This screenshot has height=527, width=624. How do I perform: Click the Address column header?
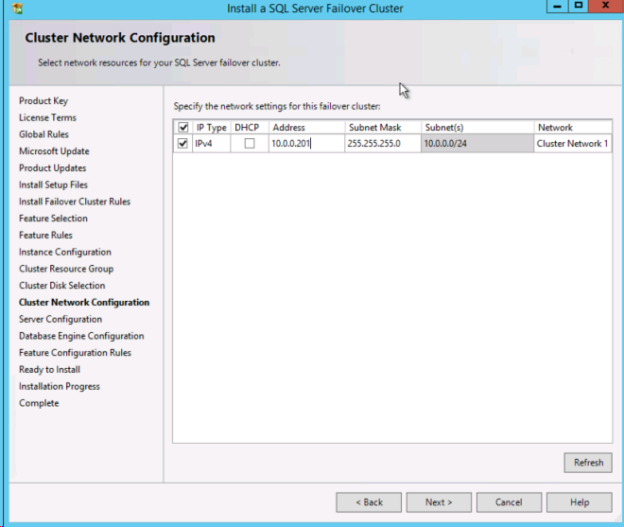pyautogui.click(x=306, y=127)
